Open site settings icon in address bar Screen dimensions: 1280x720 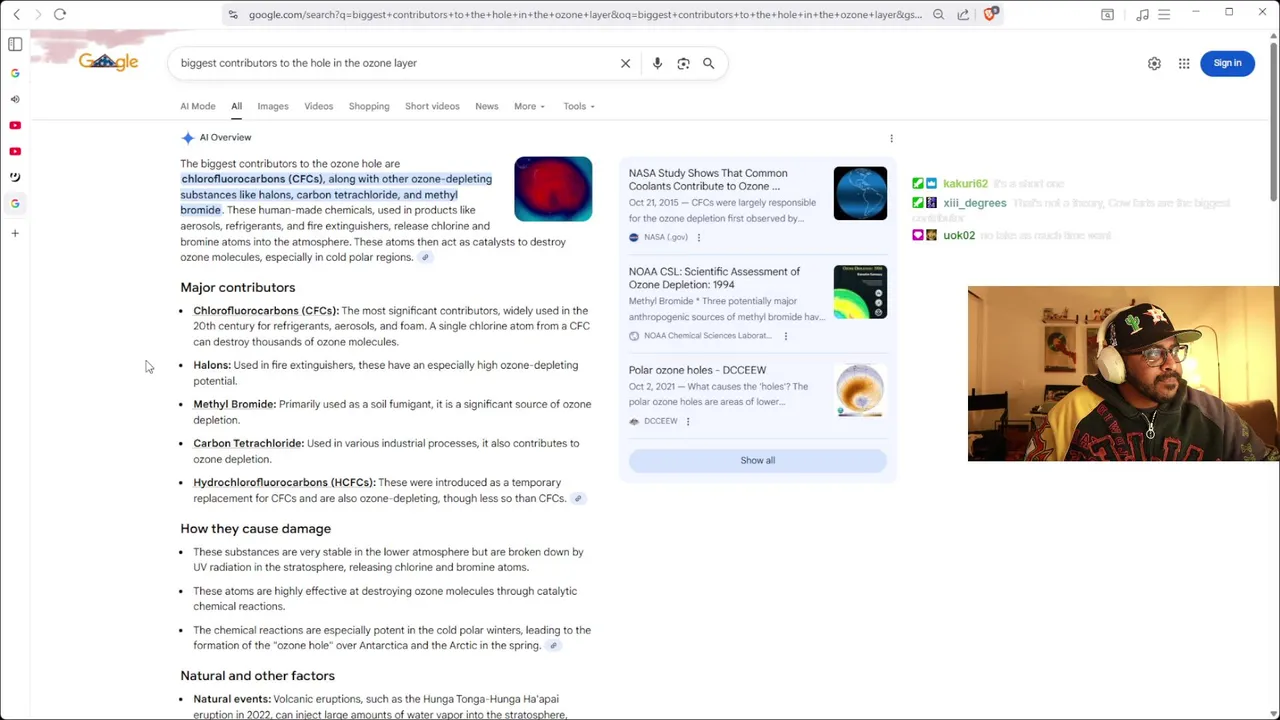233,14
